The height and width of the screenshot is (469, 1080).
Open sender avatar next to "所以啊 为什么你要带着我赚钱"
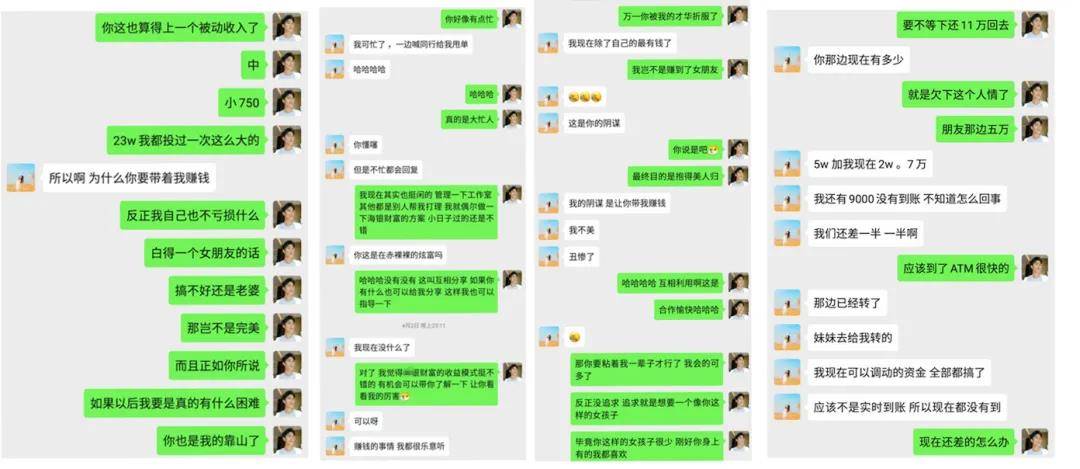pyautogui.click(x=21, y=177)
